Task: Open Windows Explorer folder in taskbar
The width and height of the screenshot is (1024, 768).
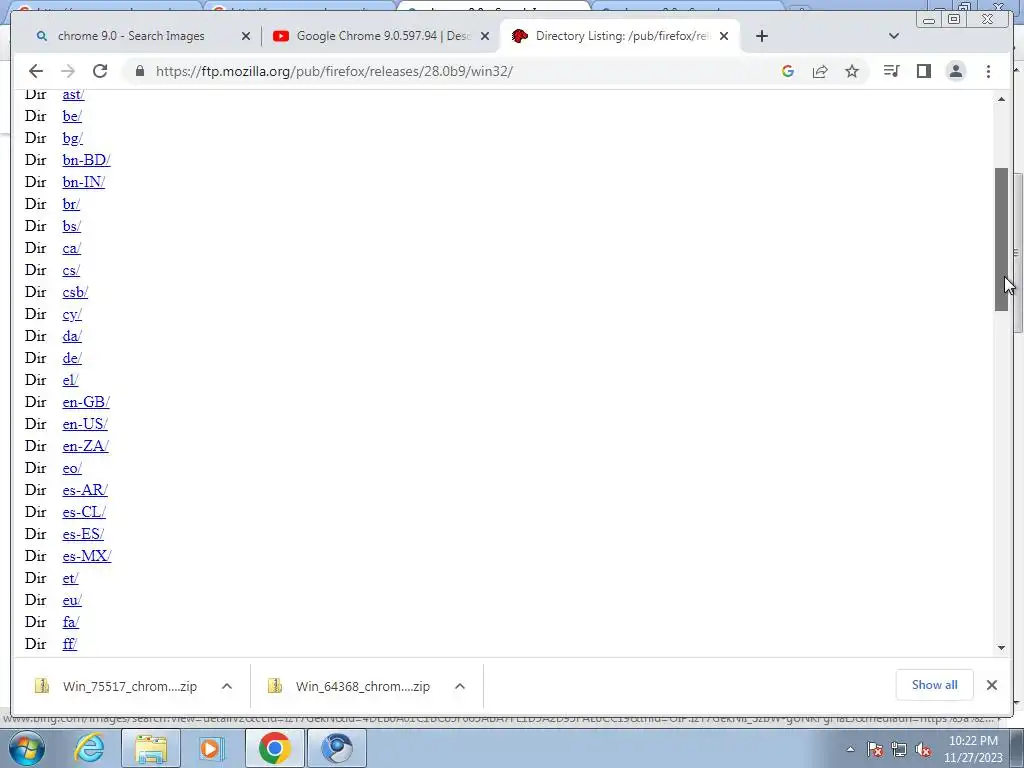Action: [151, 748]
